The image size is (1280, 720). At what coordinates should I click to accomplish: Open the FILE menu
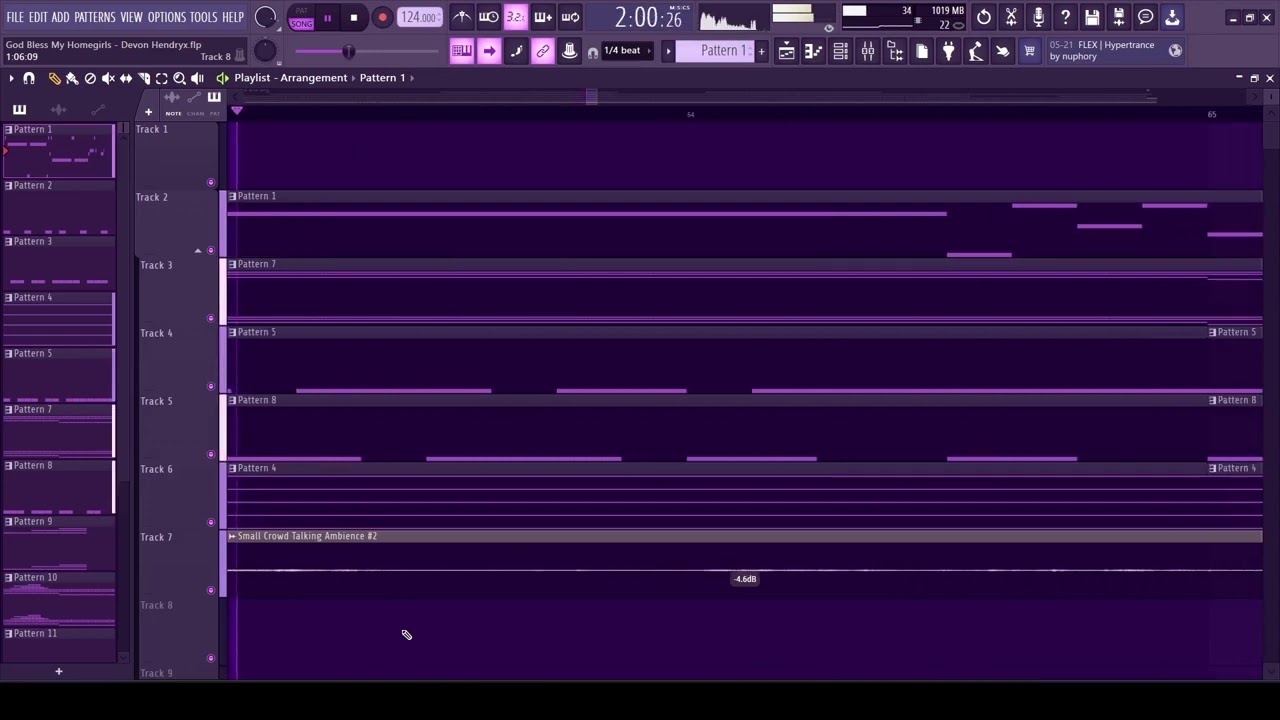click(15, 17)
